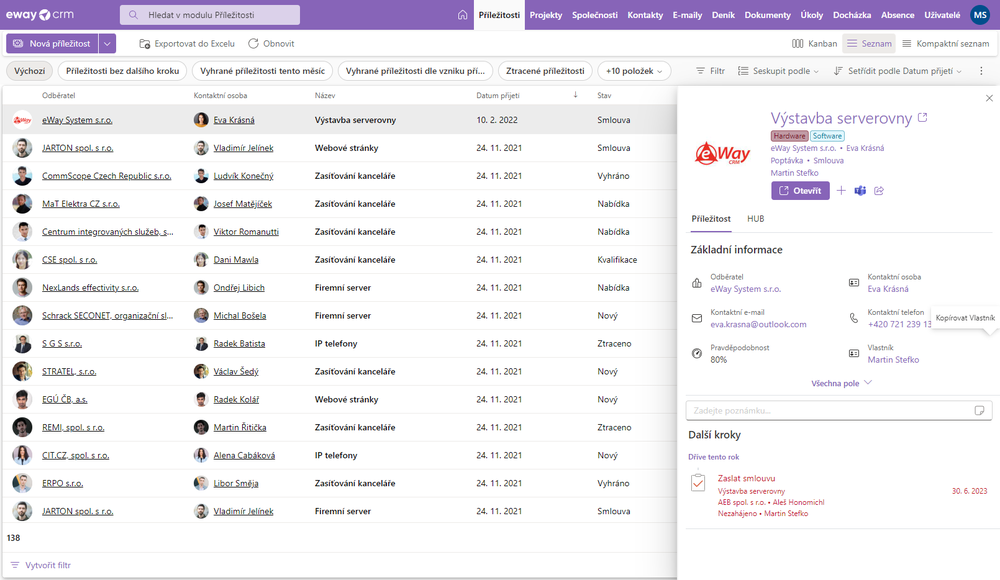Click Vytvořit filtr at the bottom
The width and height of the screenshot is (1000, 580).
40,565
